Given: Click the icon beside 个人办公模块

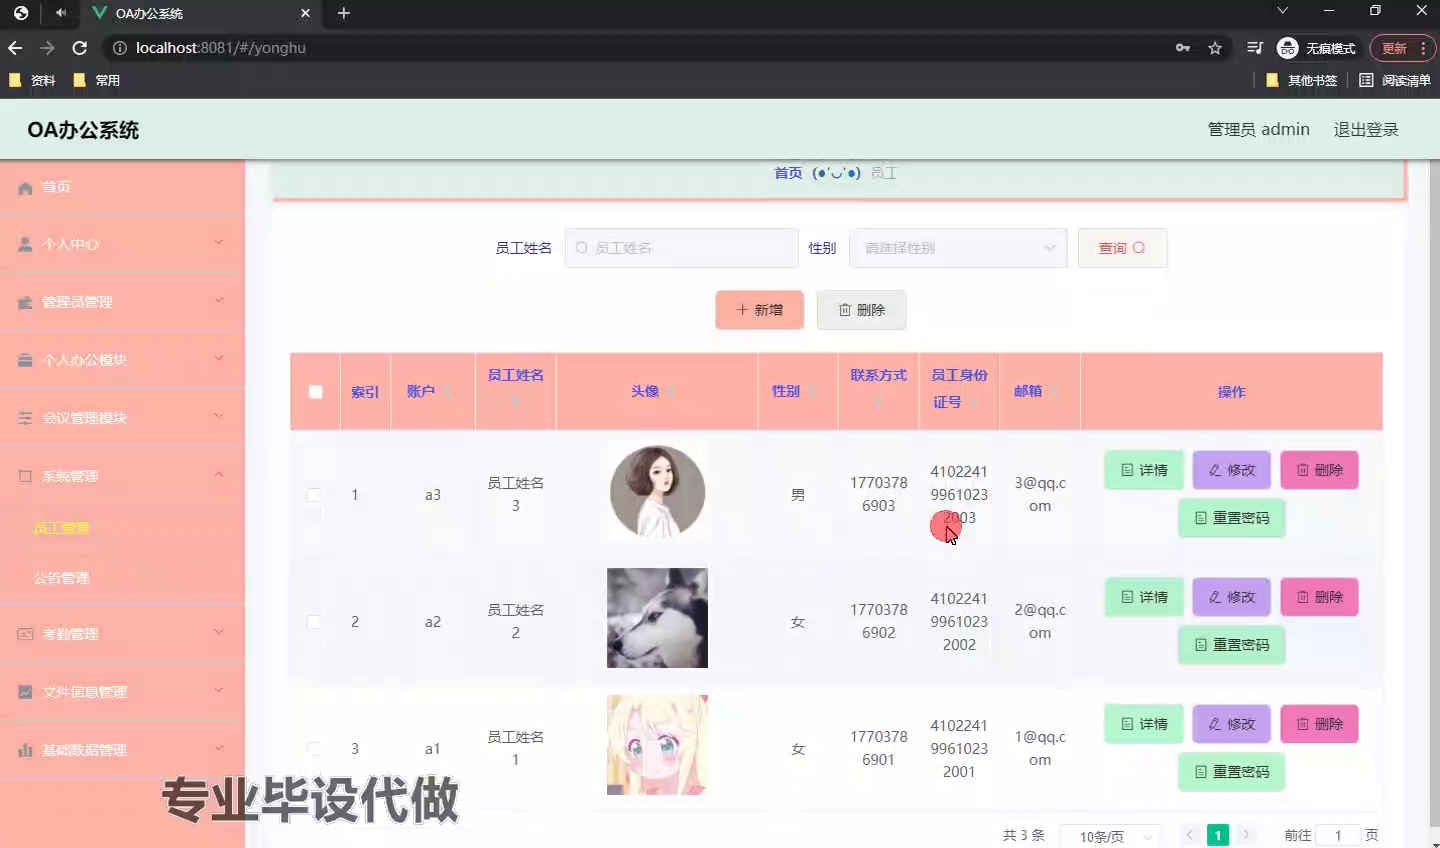Looking at the screenshot, I should tap(25, 360).
